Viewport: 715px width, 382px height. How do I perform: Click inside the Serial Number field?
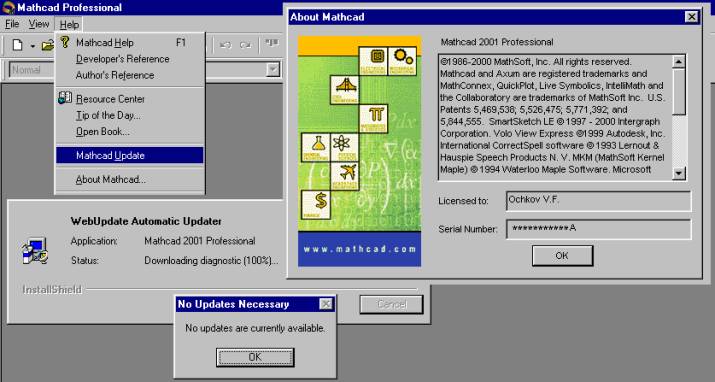pos(599,229)
